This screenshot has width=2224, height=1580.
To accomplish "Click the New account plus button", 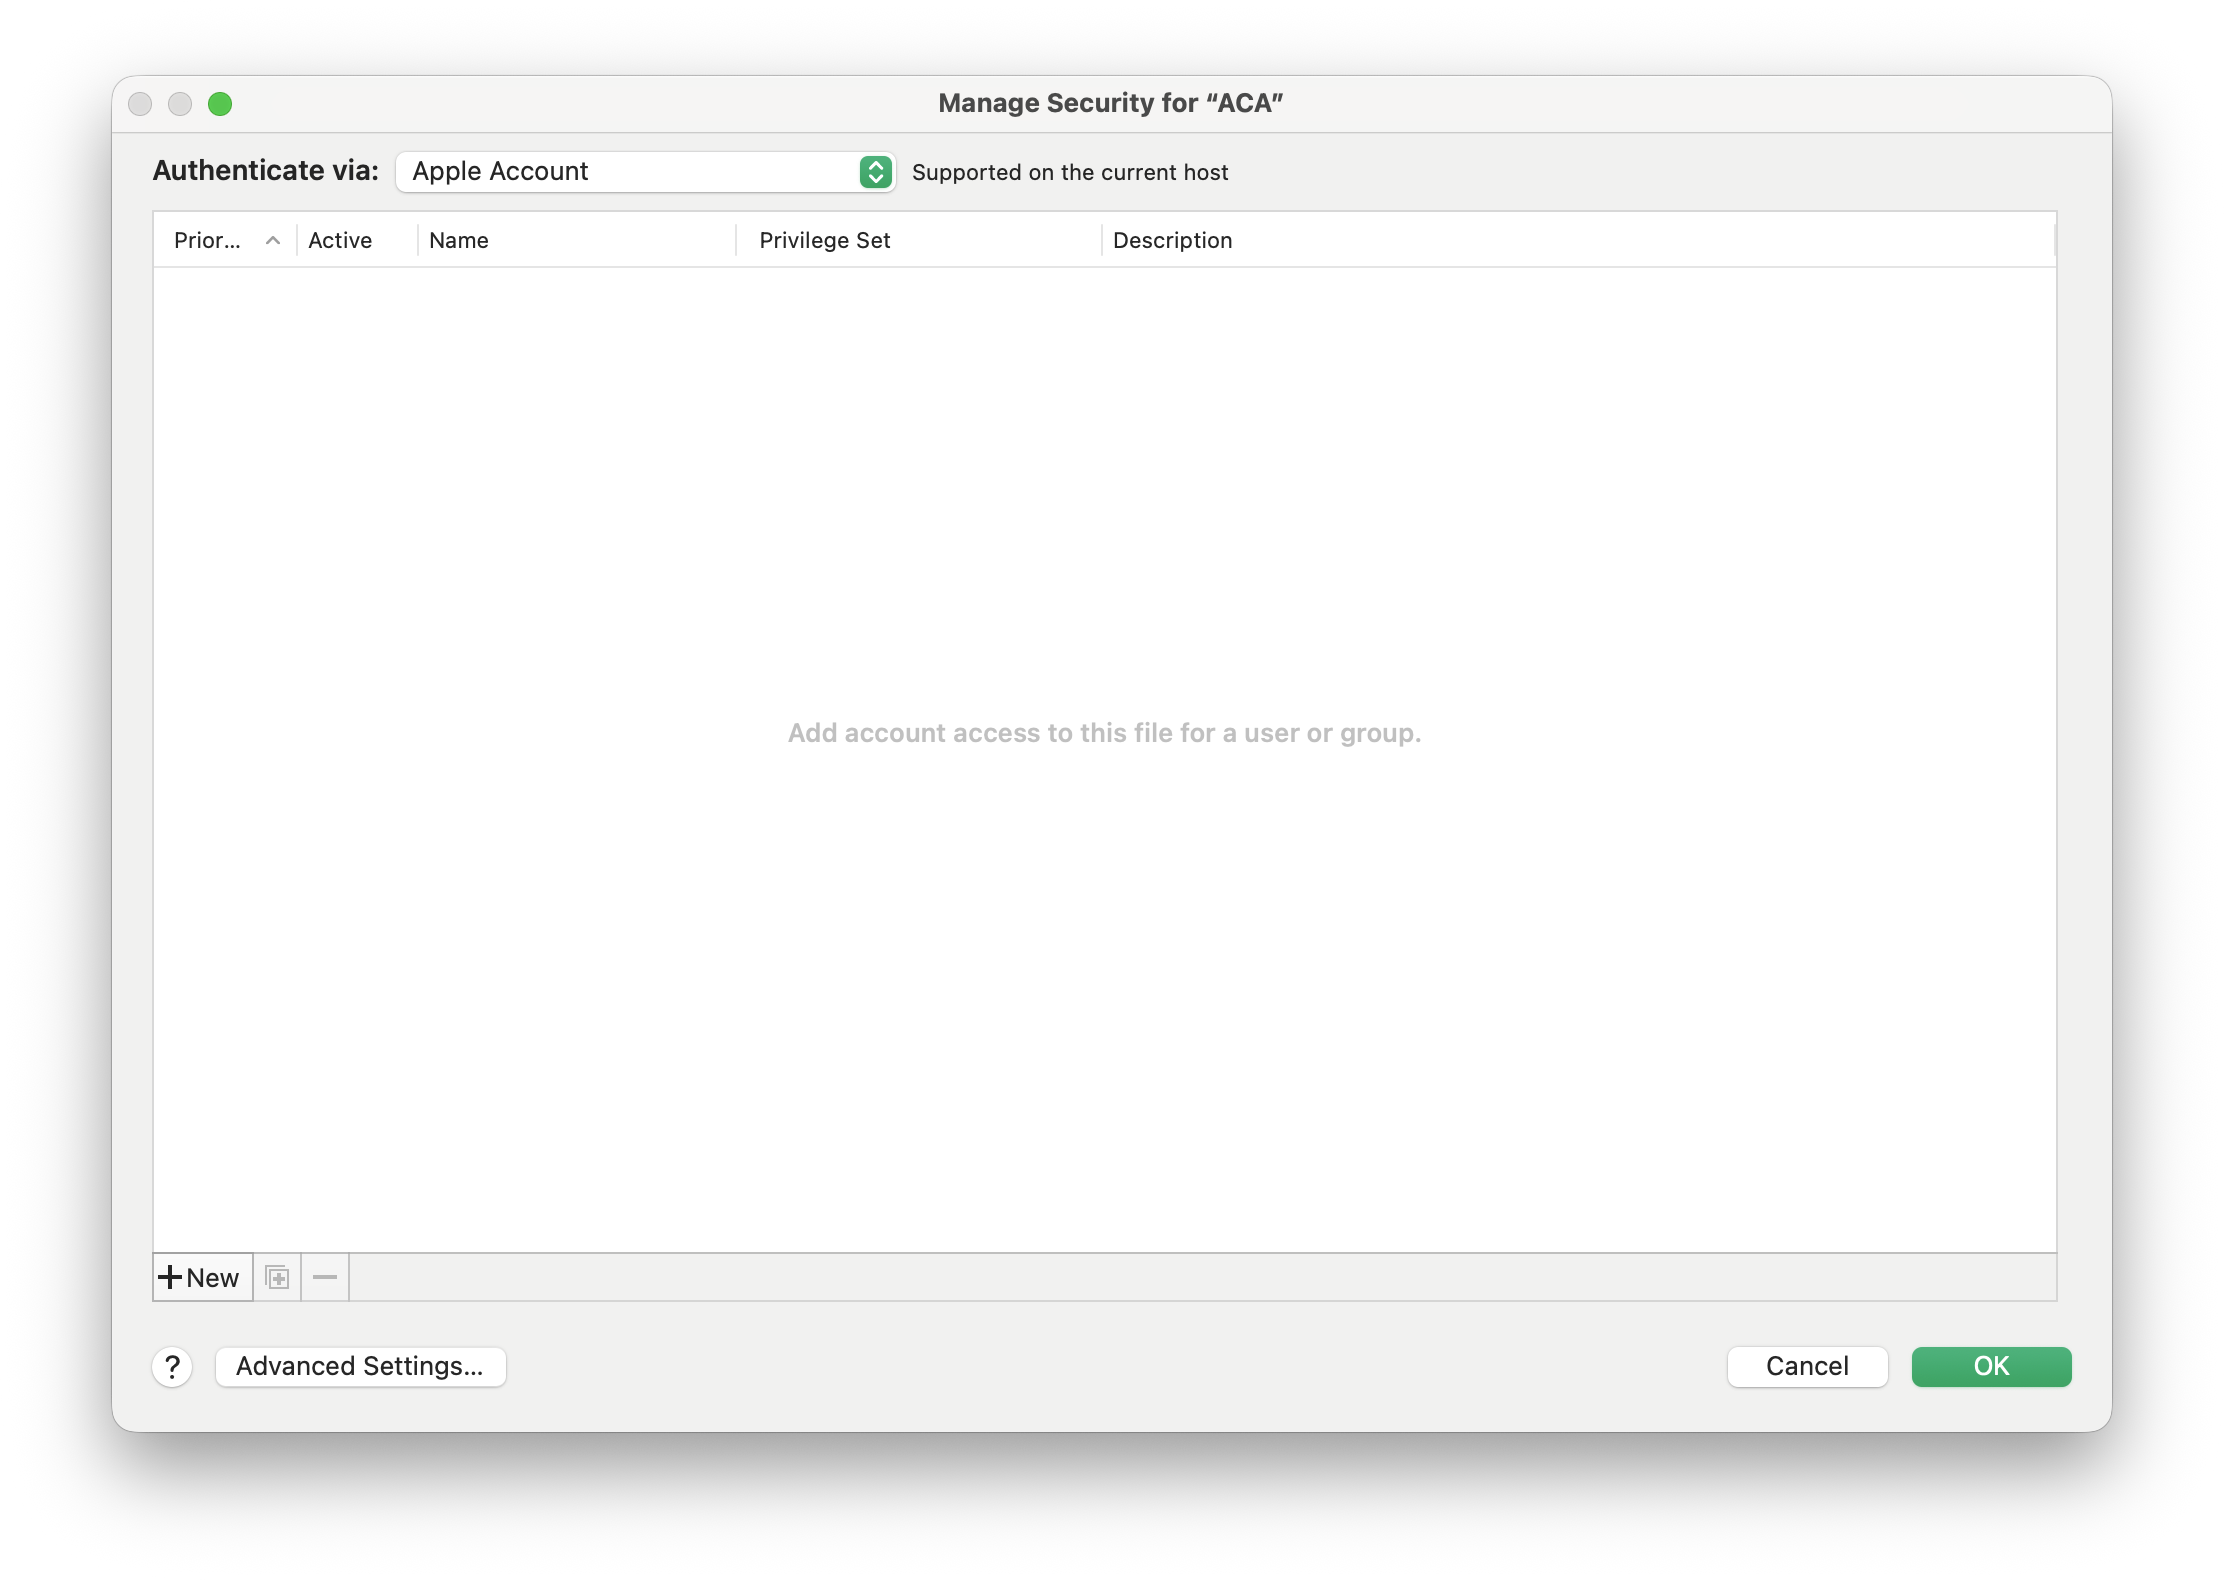I will click(x=201, y=1277).
